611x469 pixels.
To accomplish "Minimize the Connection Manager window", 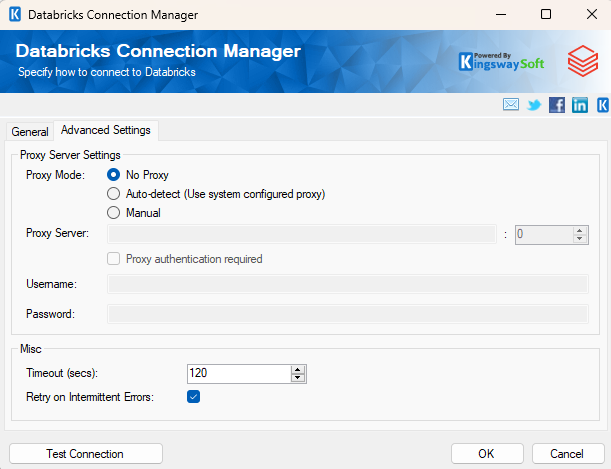I will coord(501,14).
